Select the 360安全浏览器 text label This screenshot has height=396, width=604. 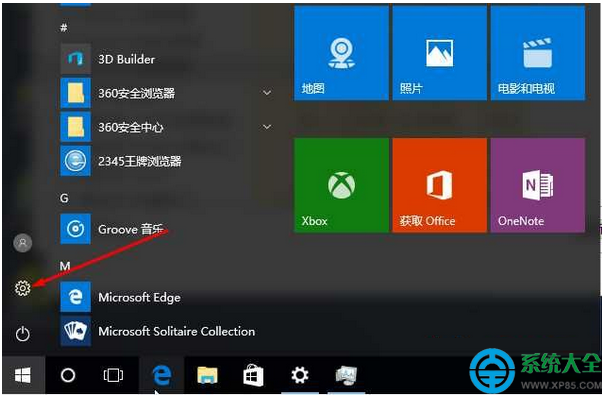136,93
